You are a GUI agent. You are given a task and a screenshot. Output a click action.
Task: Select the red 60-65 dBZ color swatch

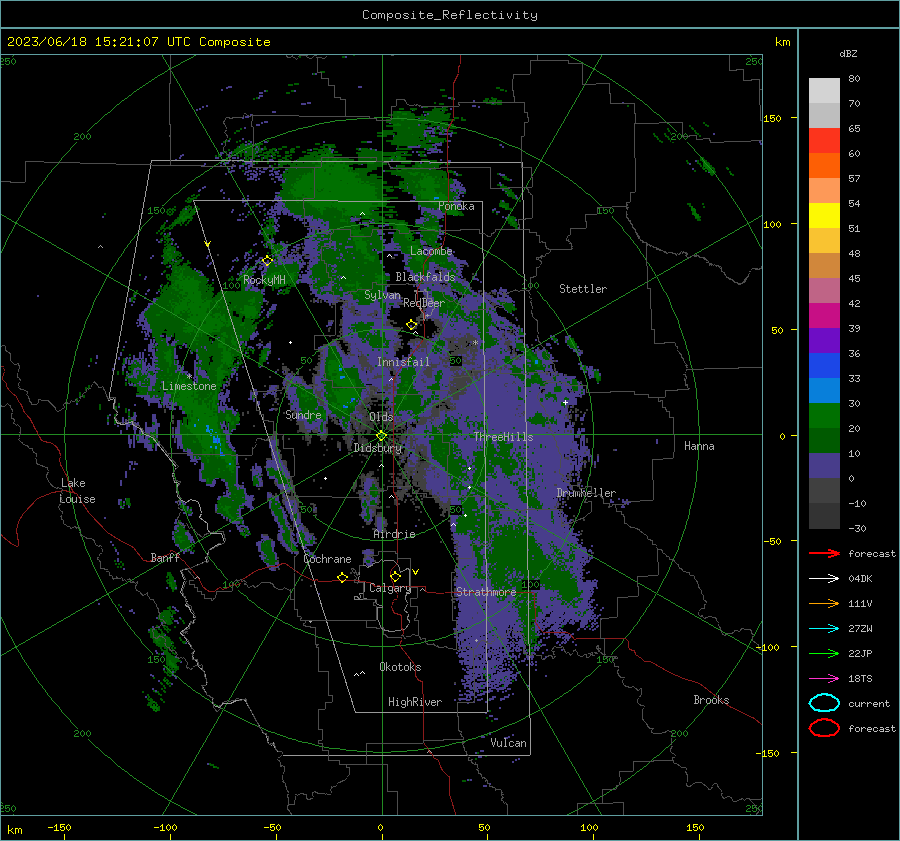824,141
